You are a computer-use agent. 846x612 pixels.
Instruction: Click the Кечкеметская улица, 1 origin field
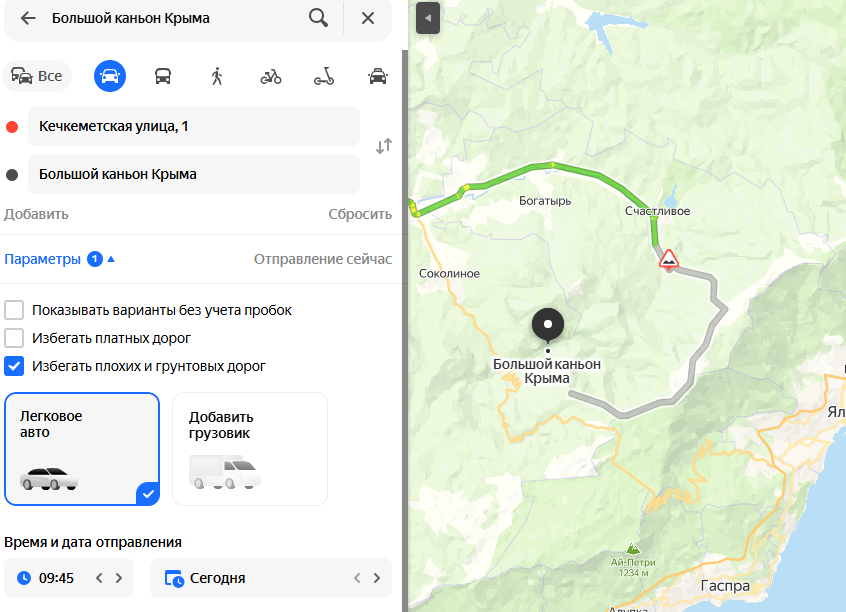pyautogui.click(x=194, y=126)
